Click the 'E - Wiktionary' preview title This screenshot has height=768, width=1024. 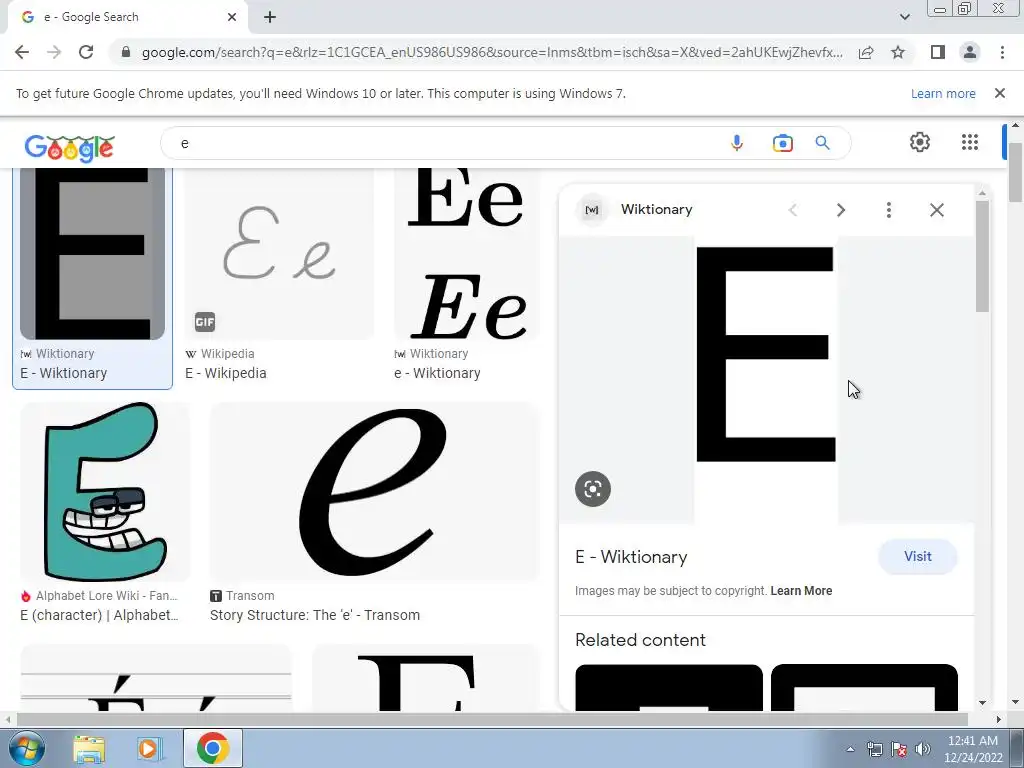point(631,557)
